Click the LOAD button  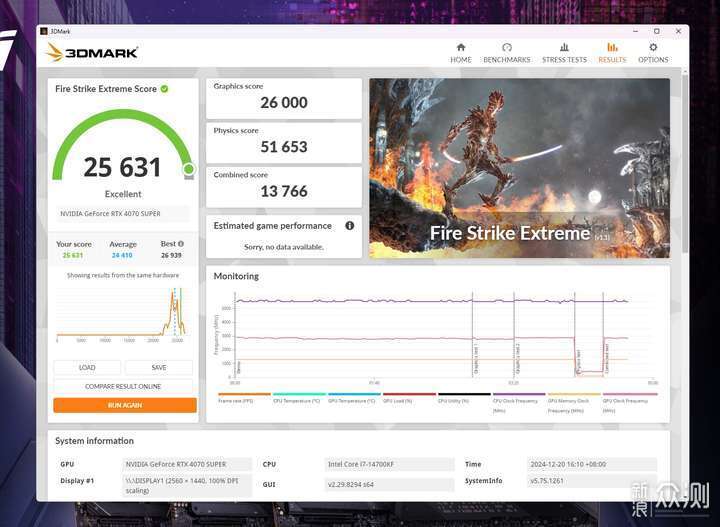pos(87,368)
